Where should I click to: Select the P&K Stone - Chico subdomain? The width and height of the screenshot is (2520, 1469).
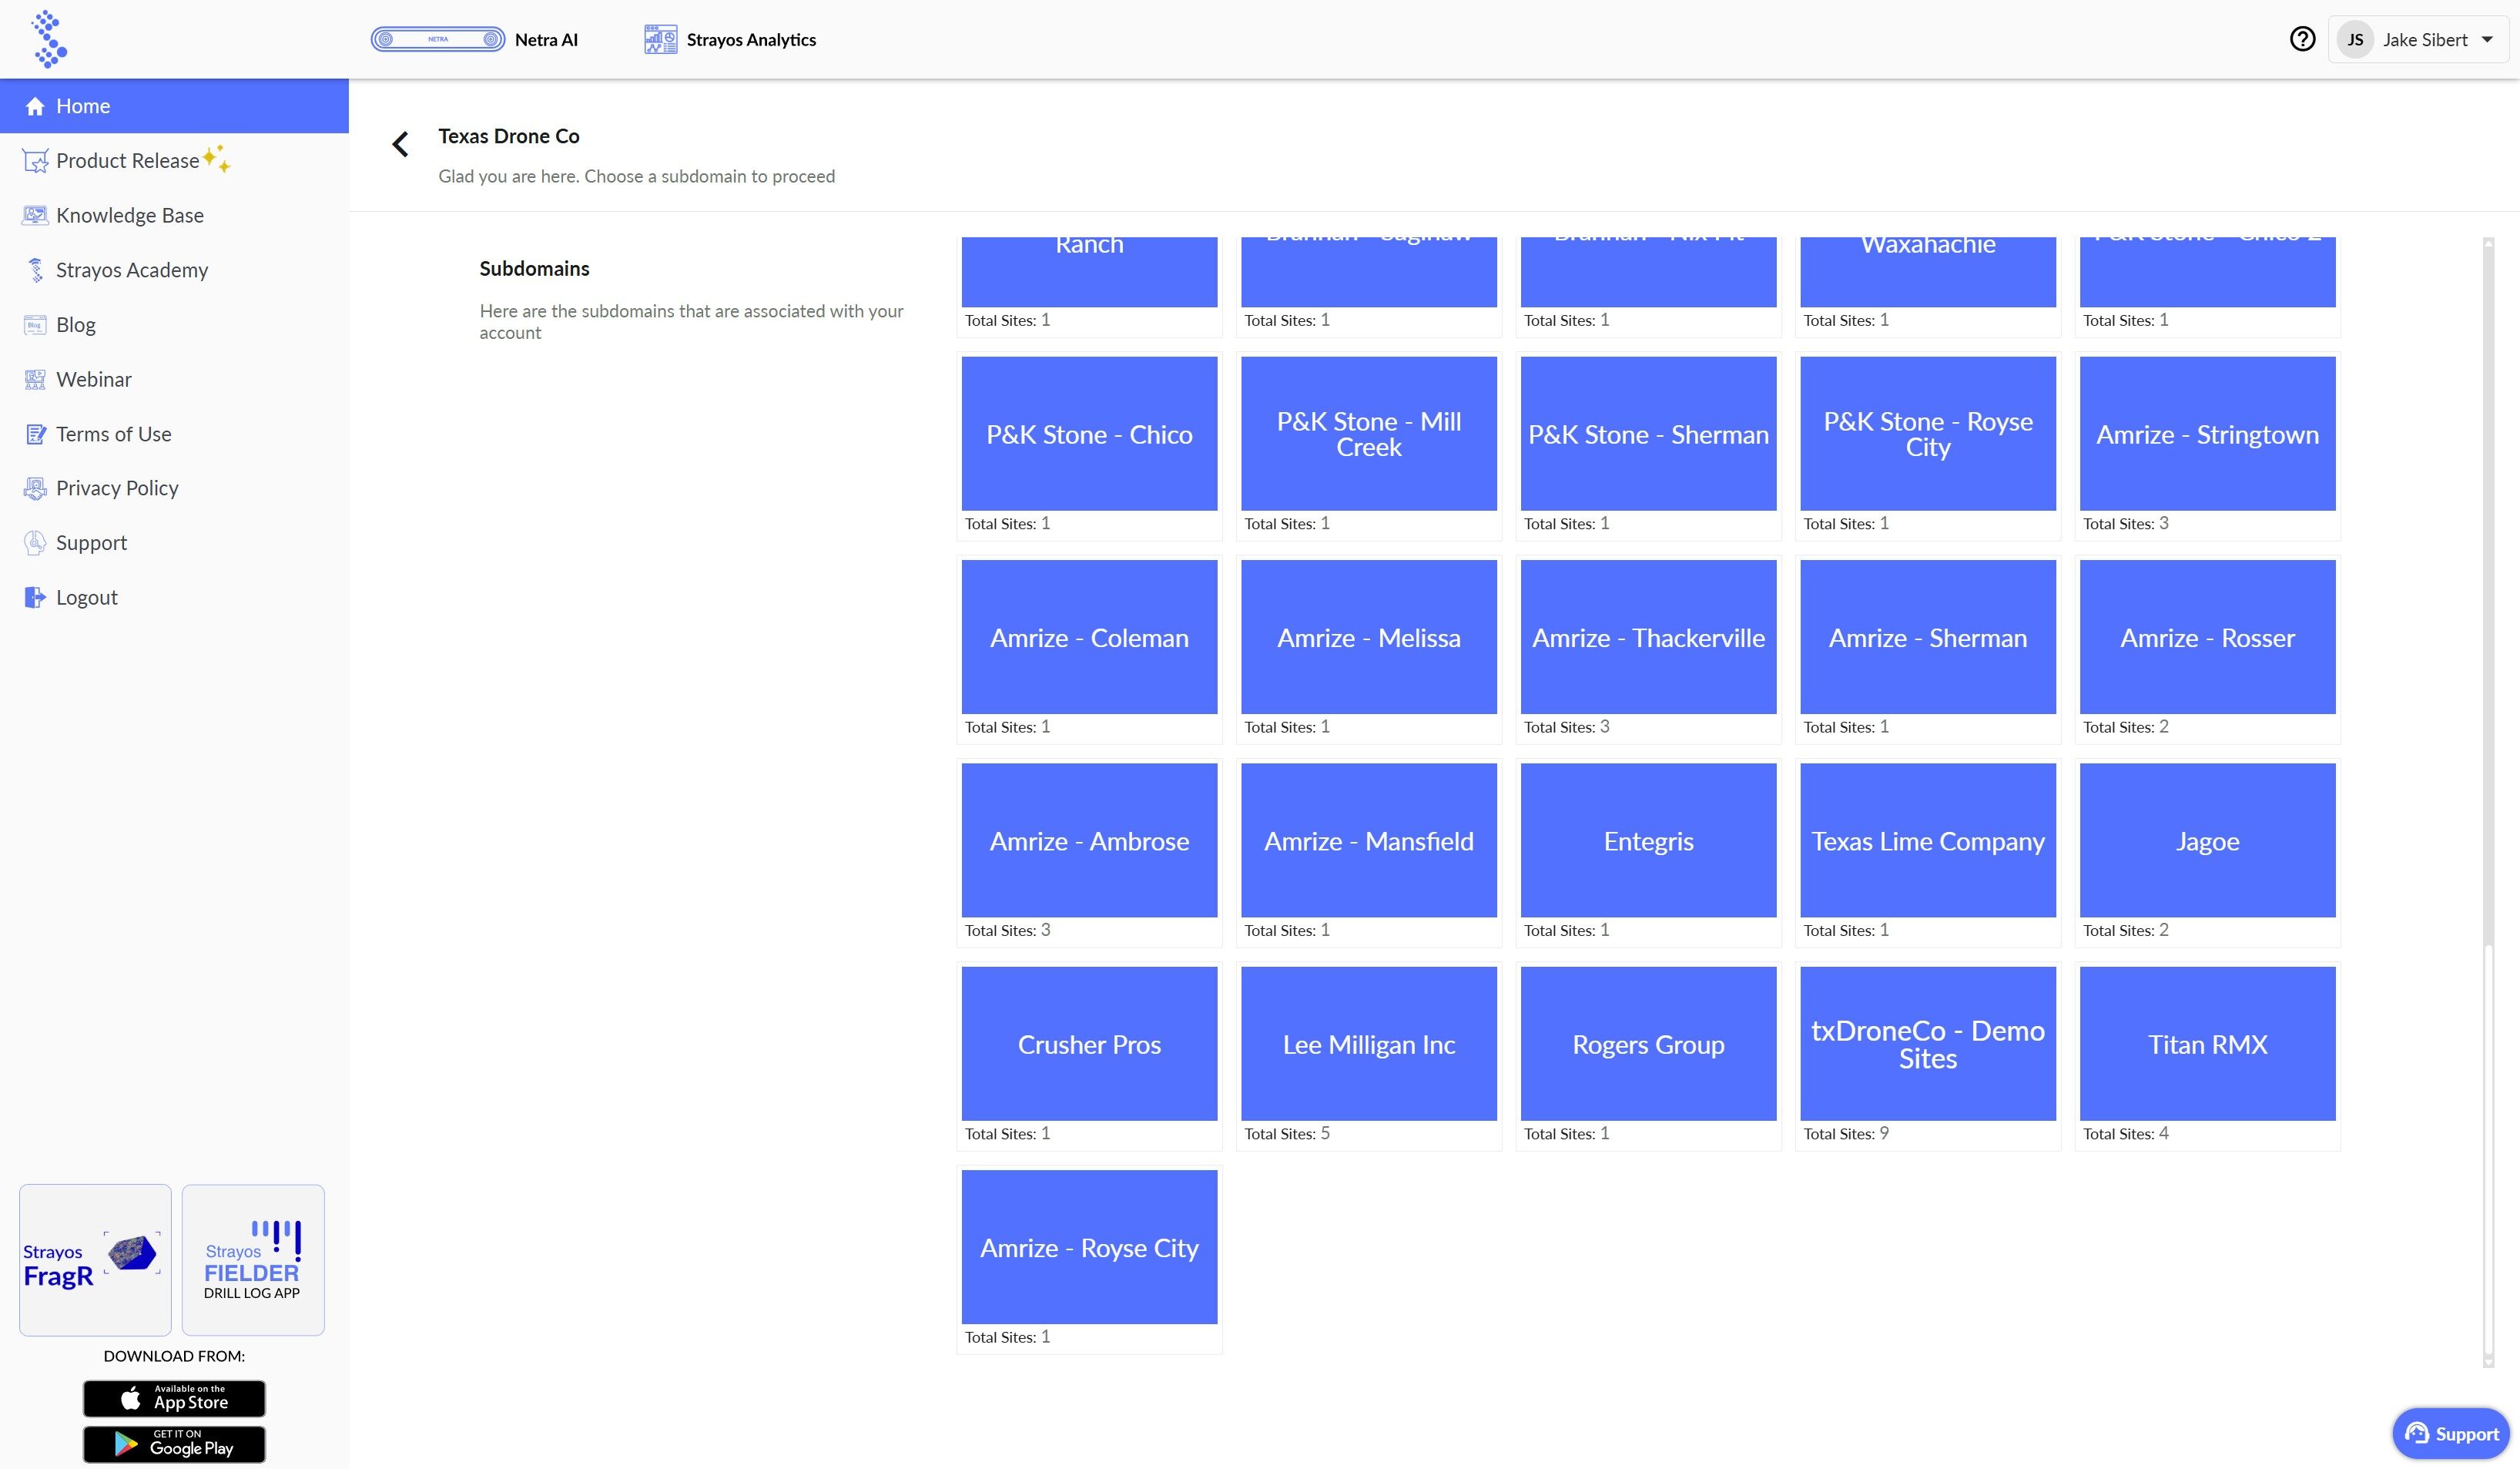point(1089,434)
